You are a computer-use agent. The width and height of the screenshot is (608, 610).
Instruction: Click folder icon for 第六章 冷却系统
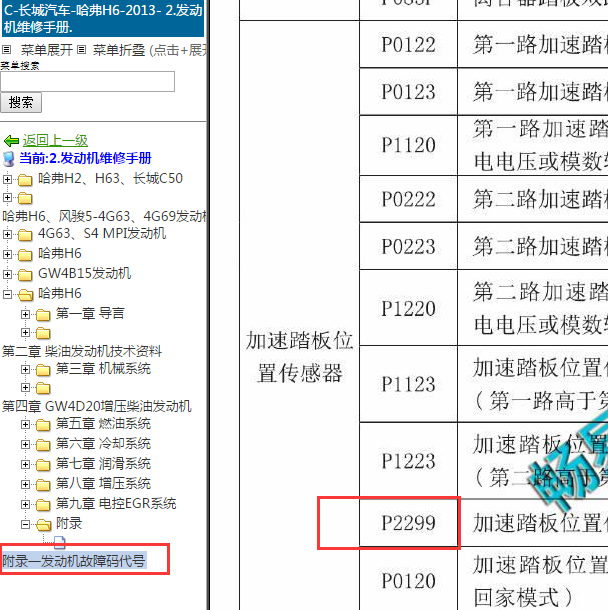(43, 445)
